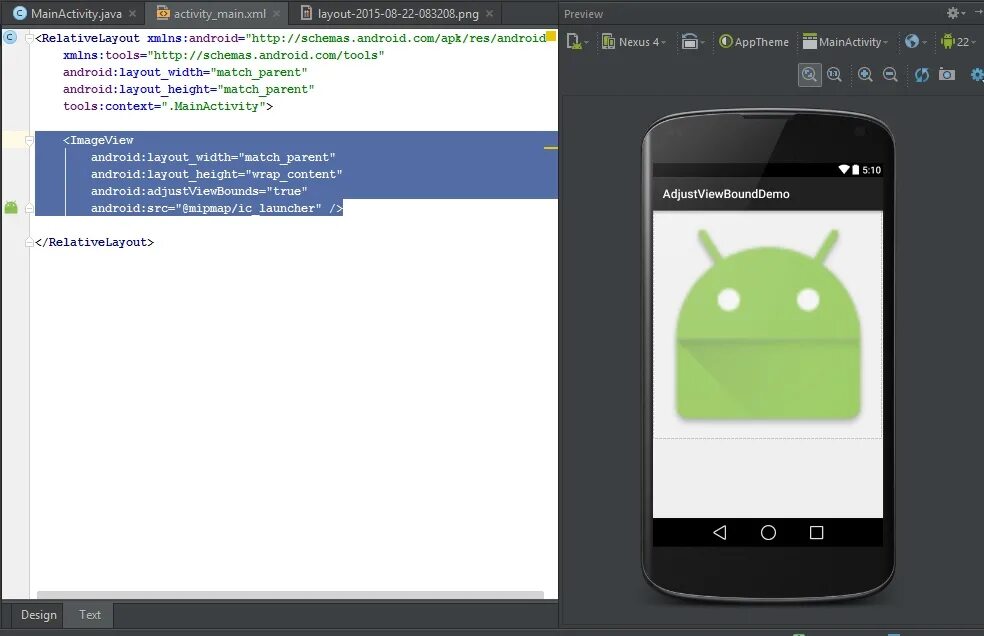
Task: Tap the Recents square in phone preview
Action: [x=816, y=532]
